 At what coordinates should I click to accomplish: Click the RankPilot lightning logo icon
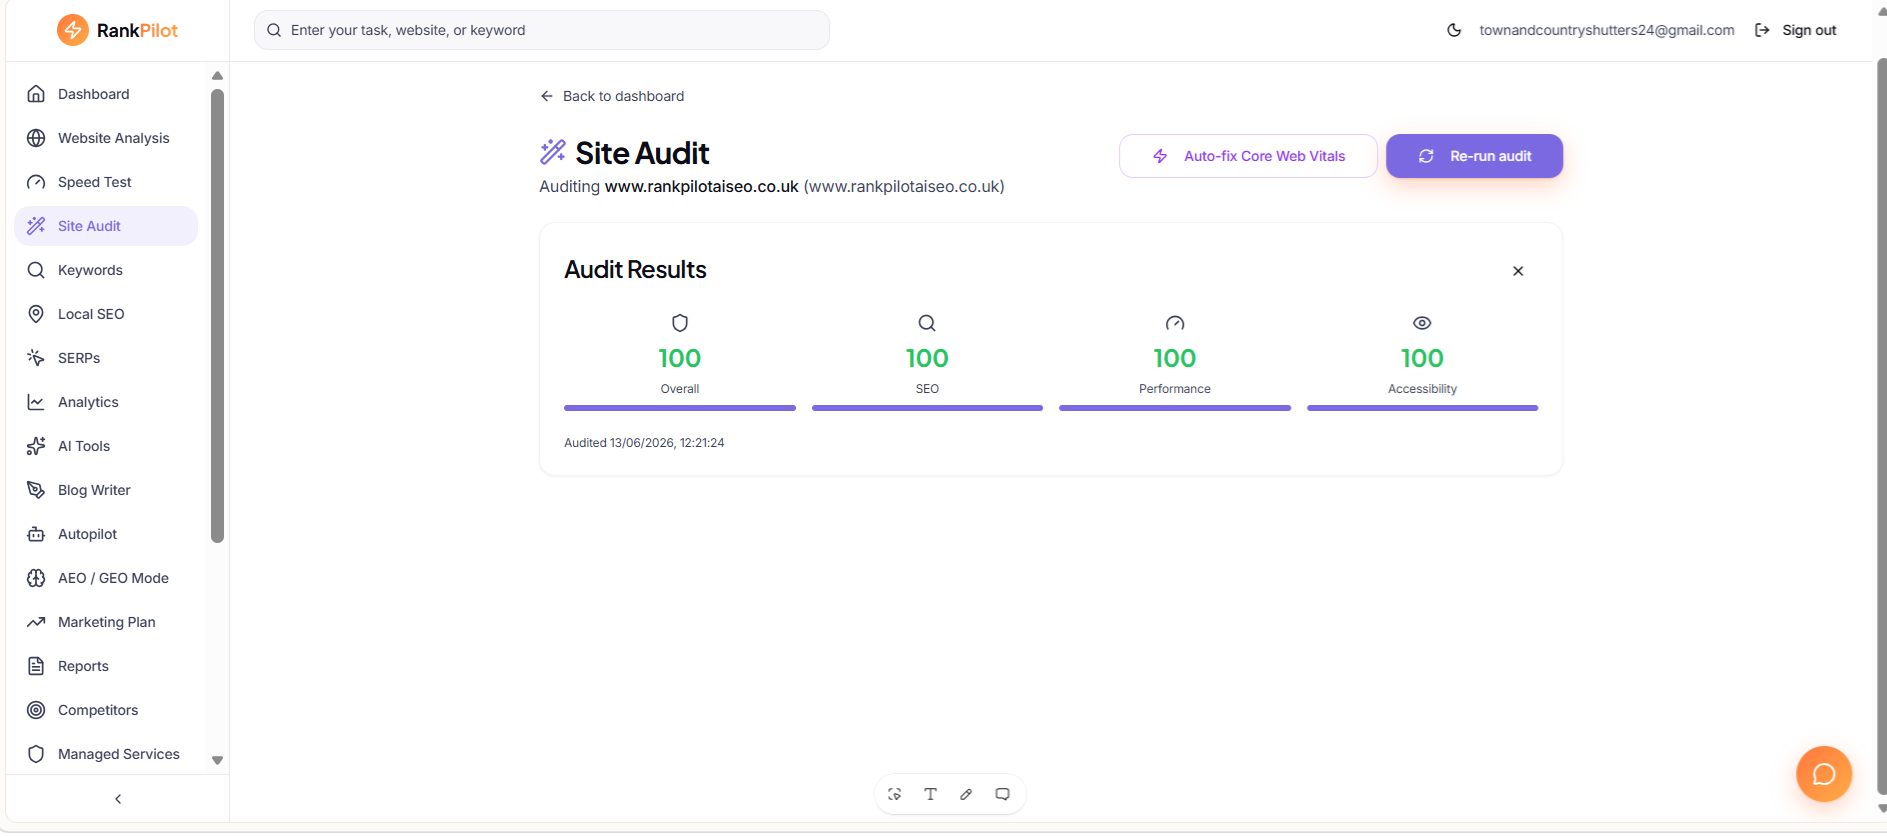[x=73, y=30]
